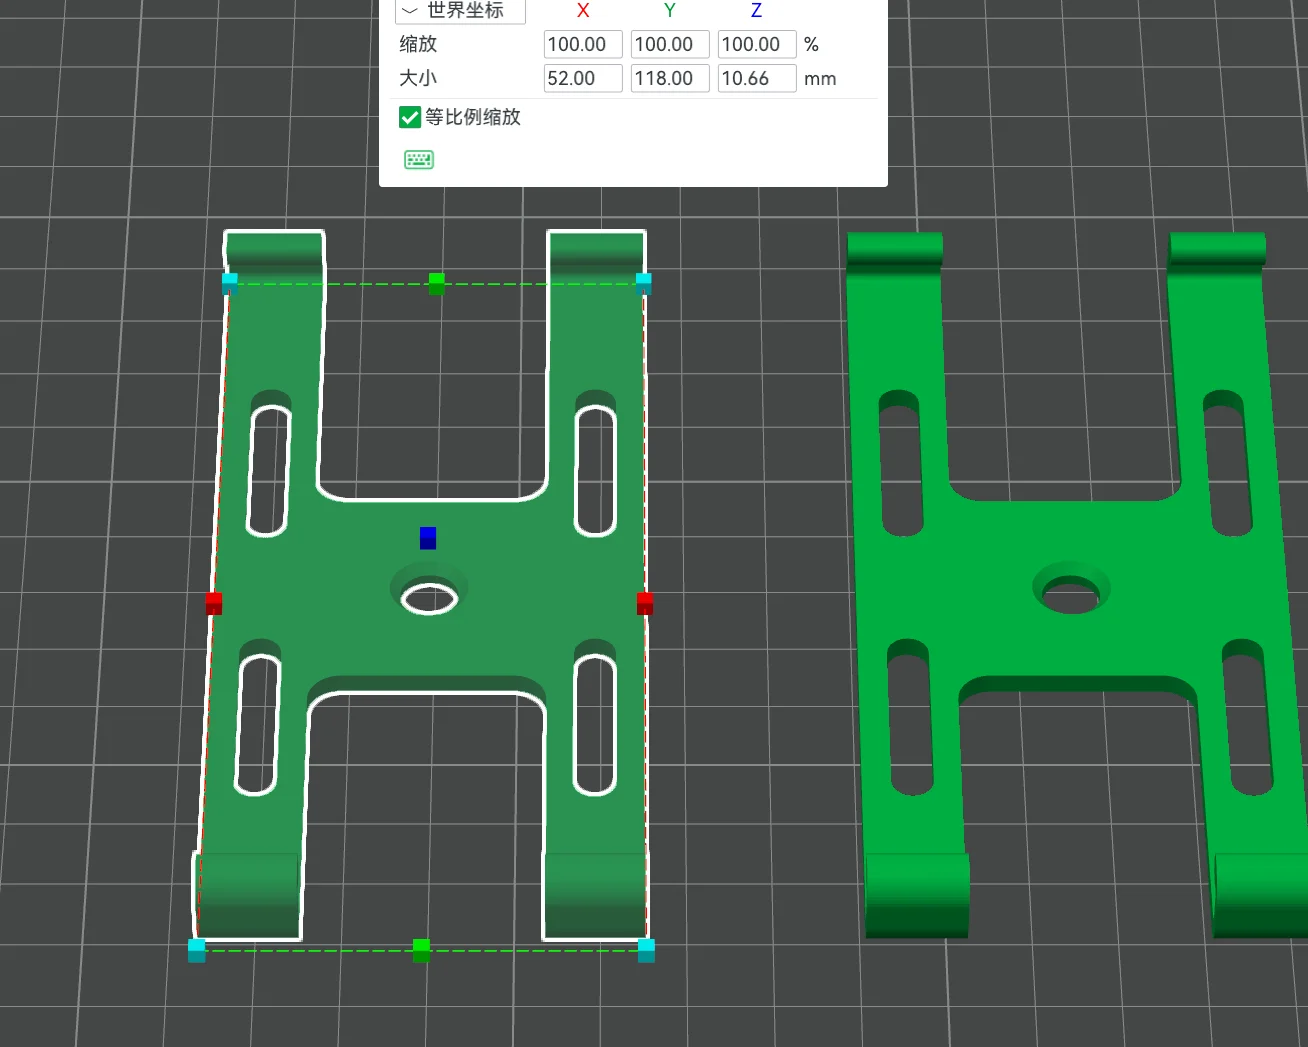Click the Y scale percentage field
This screenshot has width=1308, height=1047.
pyautogui.click(x=670, y=44)
